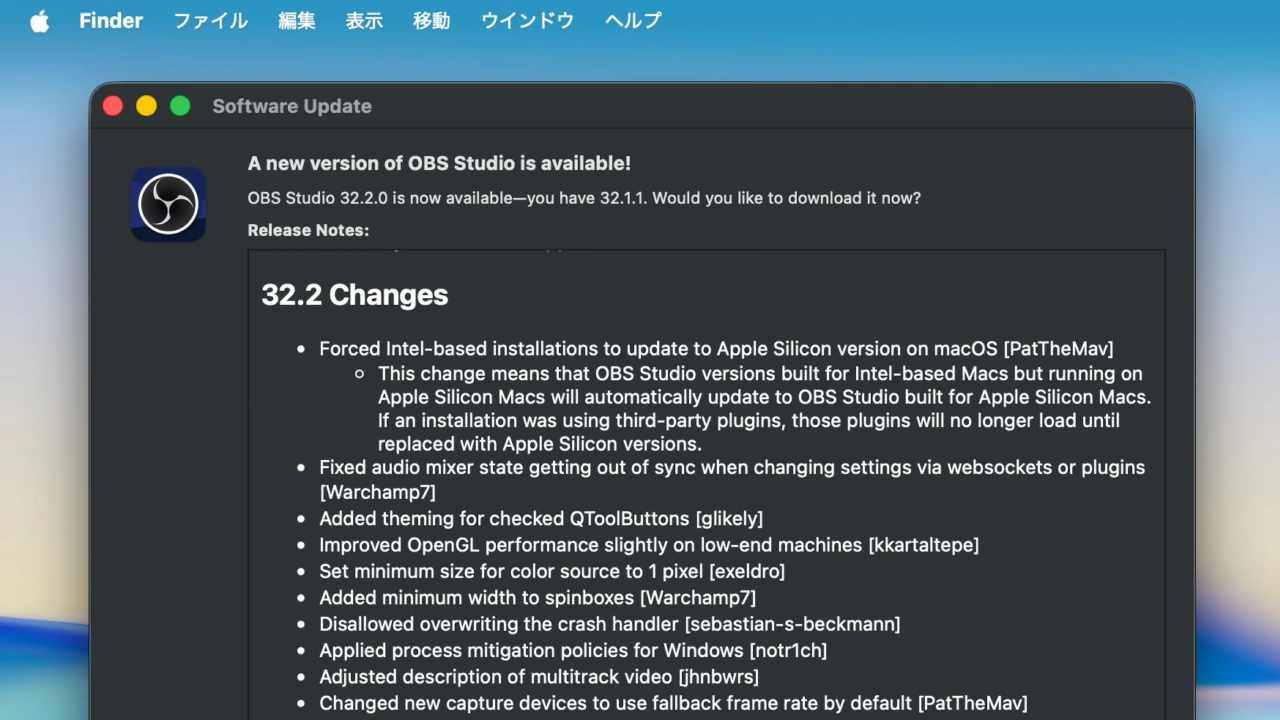
Task: Click the Applied process mitigation policies entry
Action: tap(573, 651)
